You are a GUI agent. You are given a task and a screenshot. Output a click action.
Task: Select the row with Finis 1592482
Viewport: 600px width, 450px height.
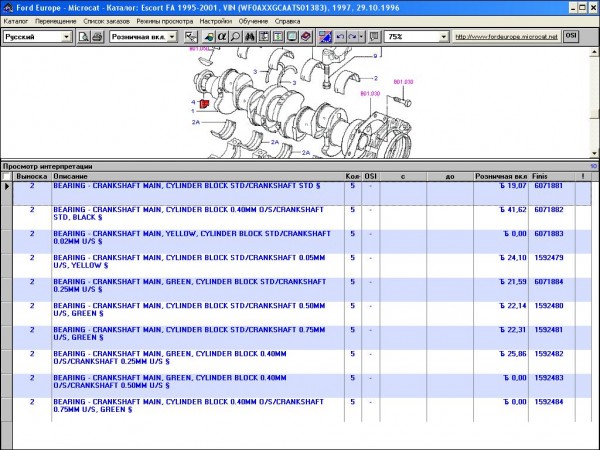[x=302, y=362]
